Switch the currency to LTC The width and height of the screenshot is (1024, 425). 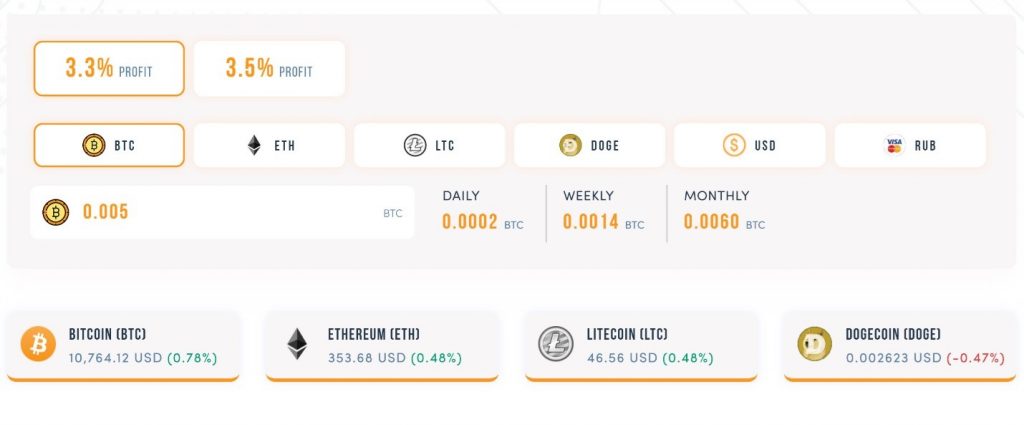430,145
